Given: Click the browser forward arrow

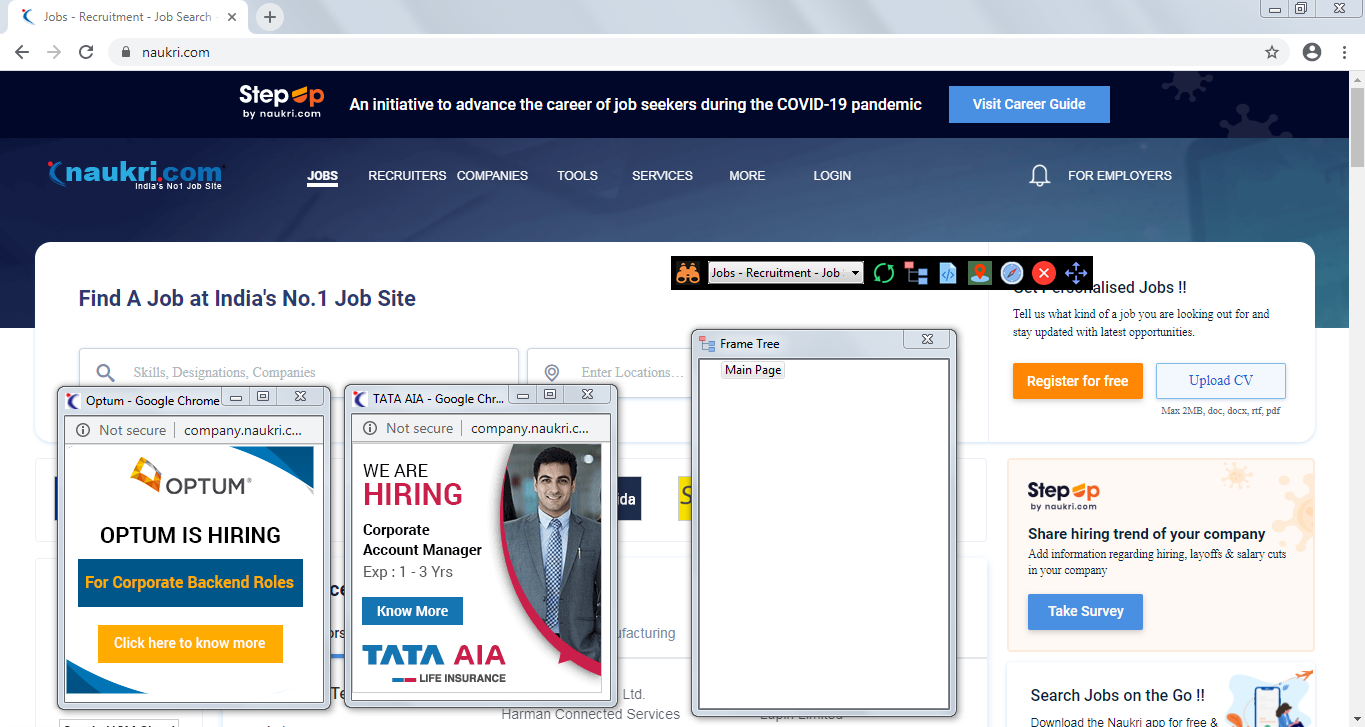Looking at the screenshot, I should coord(54,52).
